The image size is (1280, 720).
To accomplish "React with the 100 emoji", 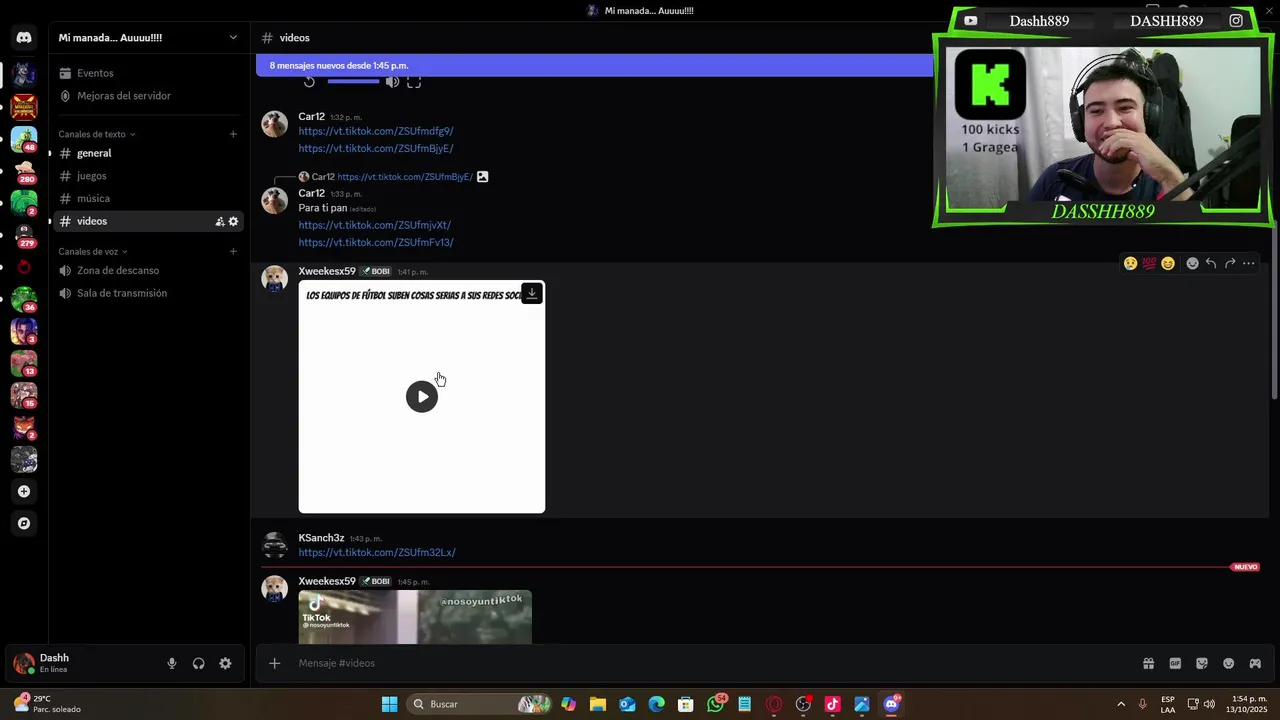I will tap(1149, 263).
